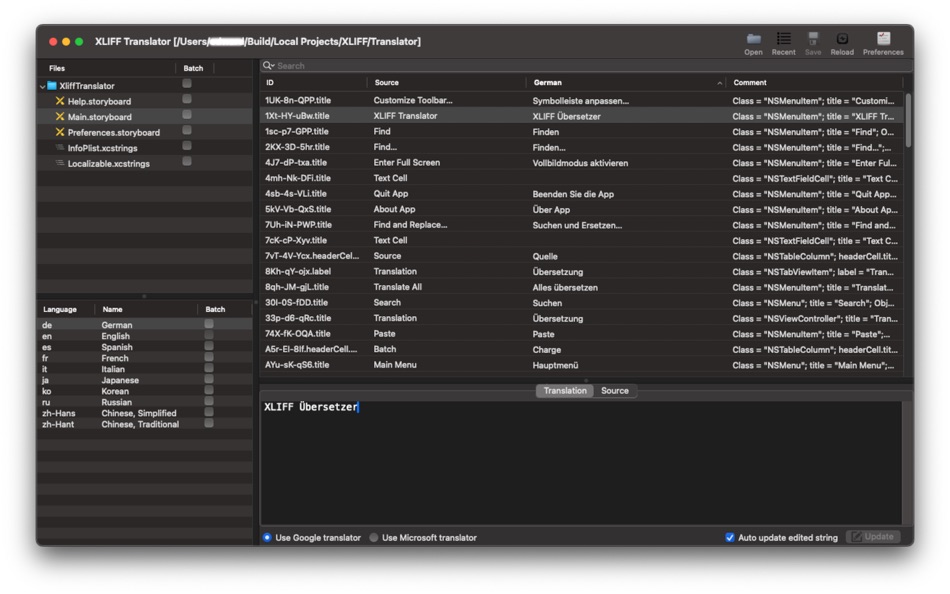950x594 pixels.
Task: Click the Help.storyboard file icon
Action: point(60,101)
